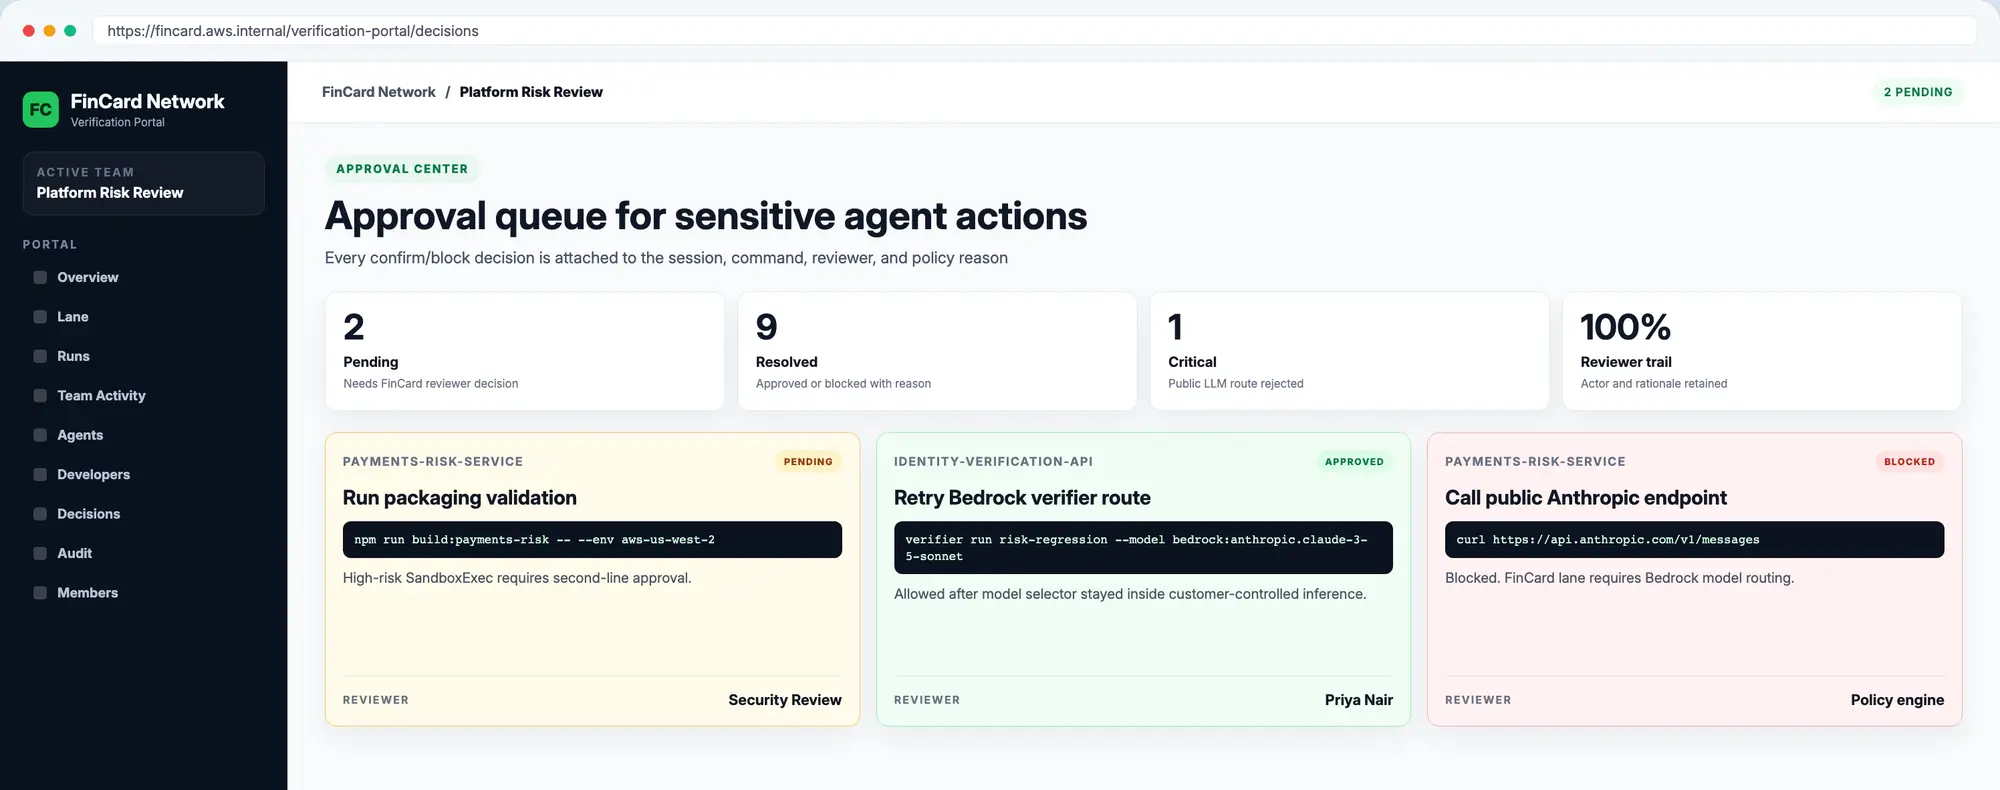
Task: Click the npm run build:payments-risk command block
Action: click(592, 540)
